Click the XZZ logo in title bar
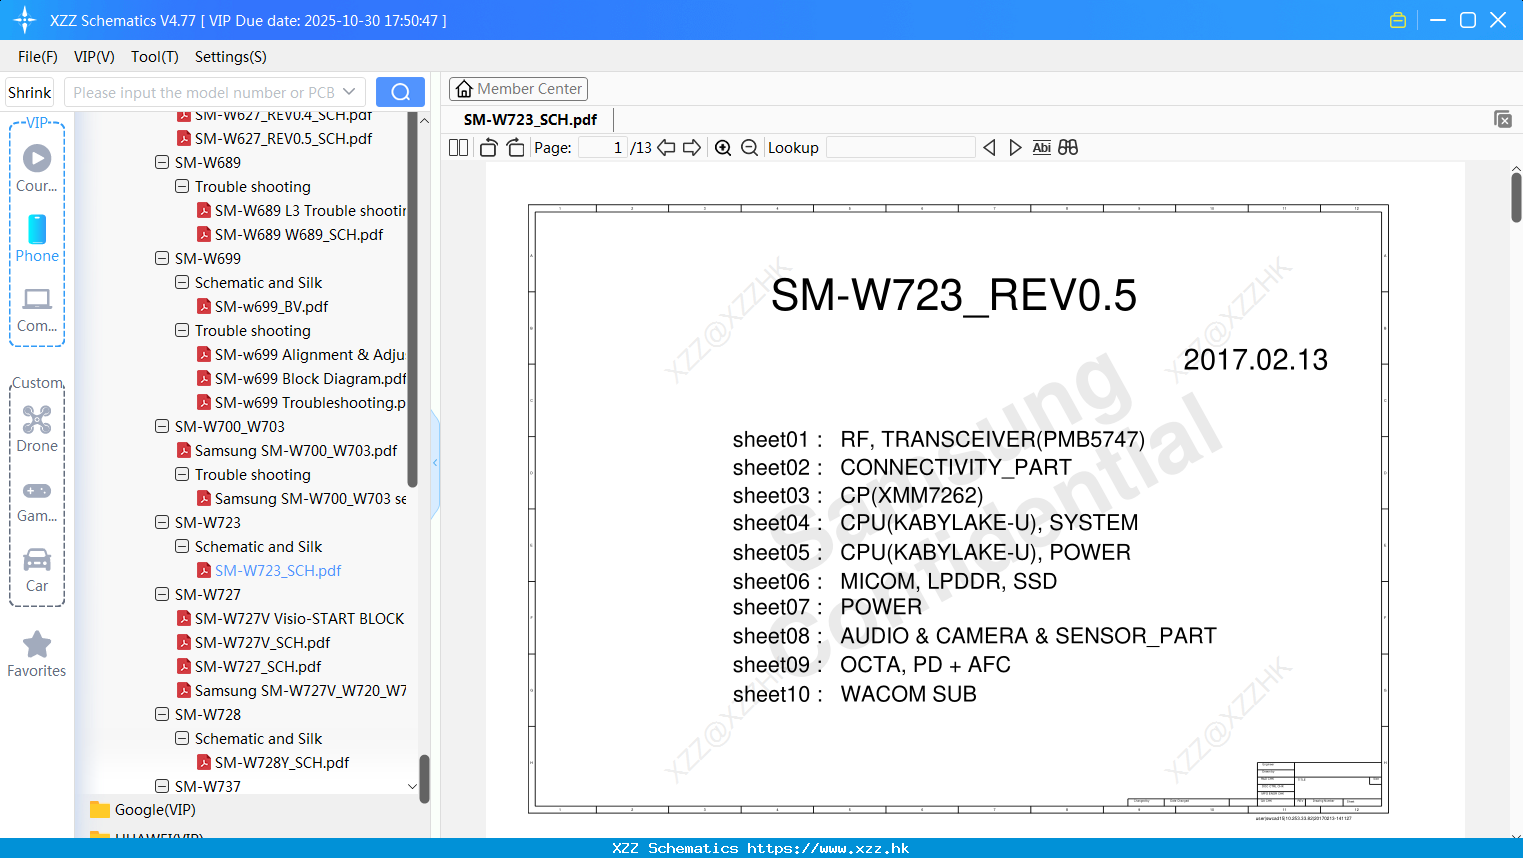Screen dimensions: 1523x858 tap(25, 20)
